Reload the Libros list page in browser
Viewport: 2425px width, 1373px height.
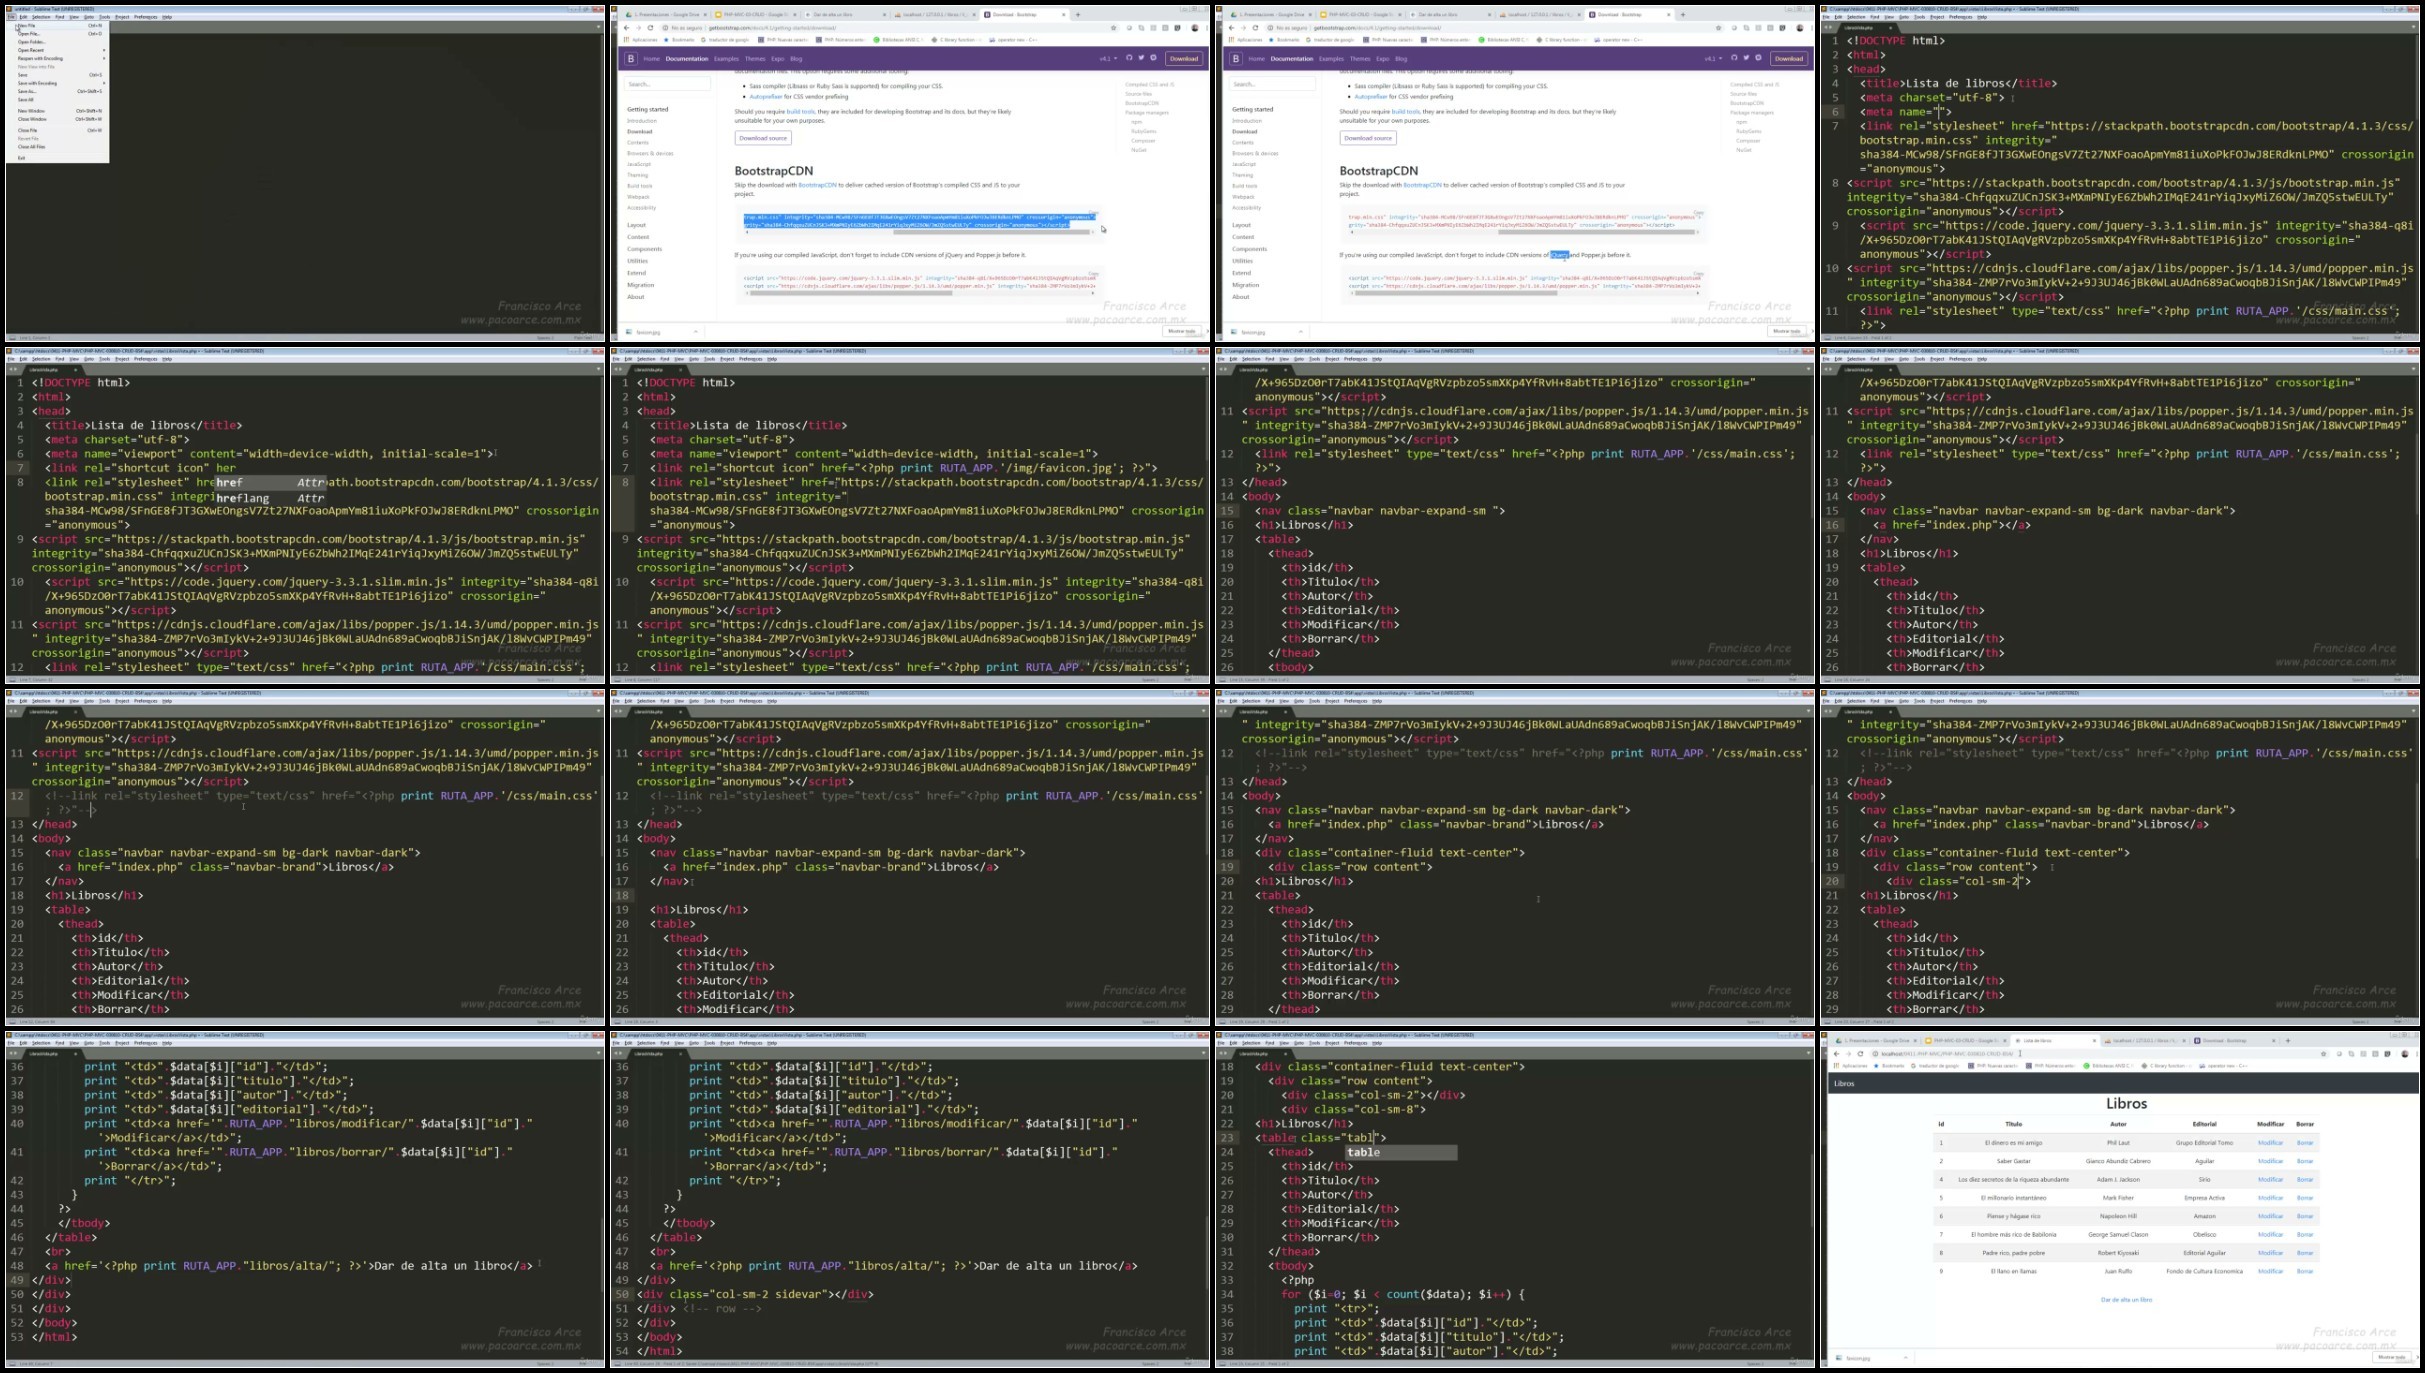(1861, 1053)
